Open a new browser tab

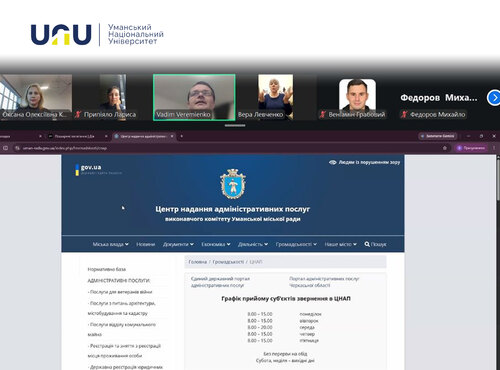(182, 136)
